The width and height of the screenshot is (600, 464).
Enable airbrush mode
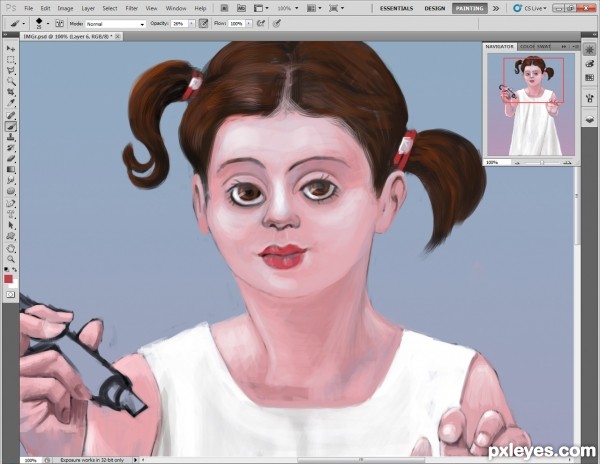pyautogui.click(x=261, y=23)
